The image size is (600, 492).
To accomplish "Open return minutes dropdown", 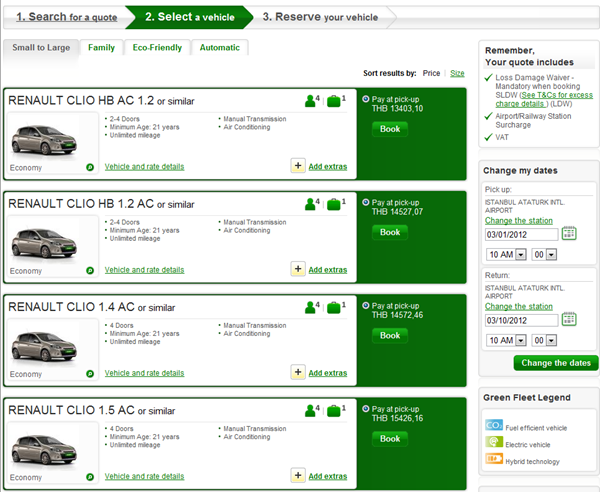I will 544,340.
